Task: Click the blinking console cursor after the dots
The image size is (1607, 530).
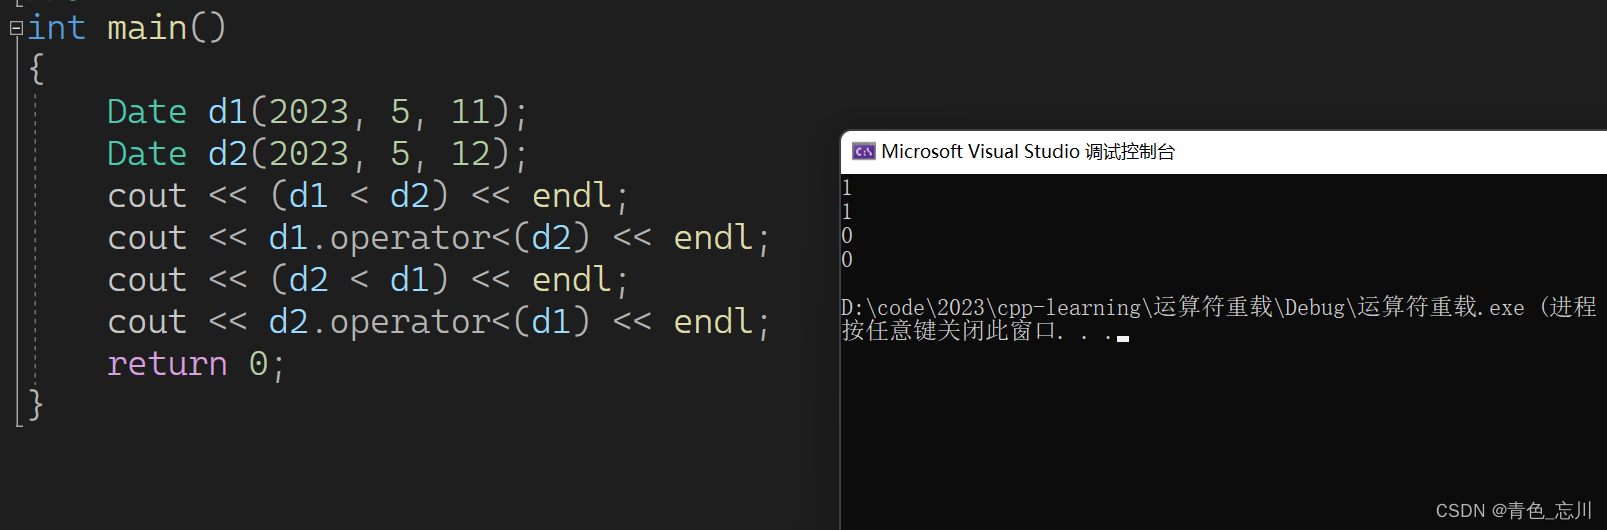Action: pyautogui.click(x=1123, y=338)
